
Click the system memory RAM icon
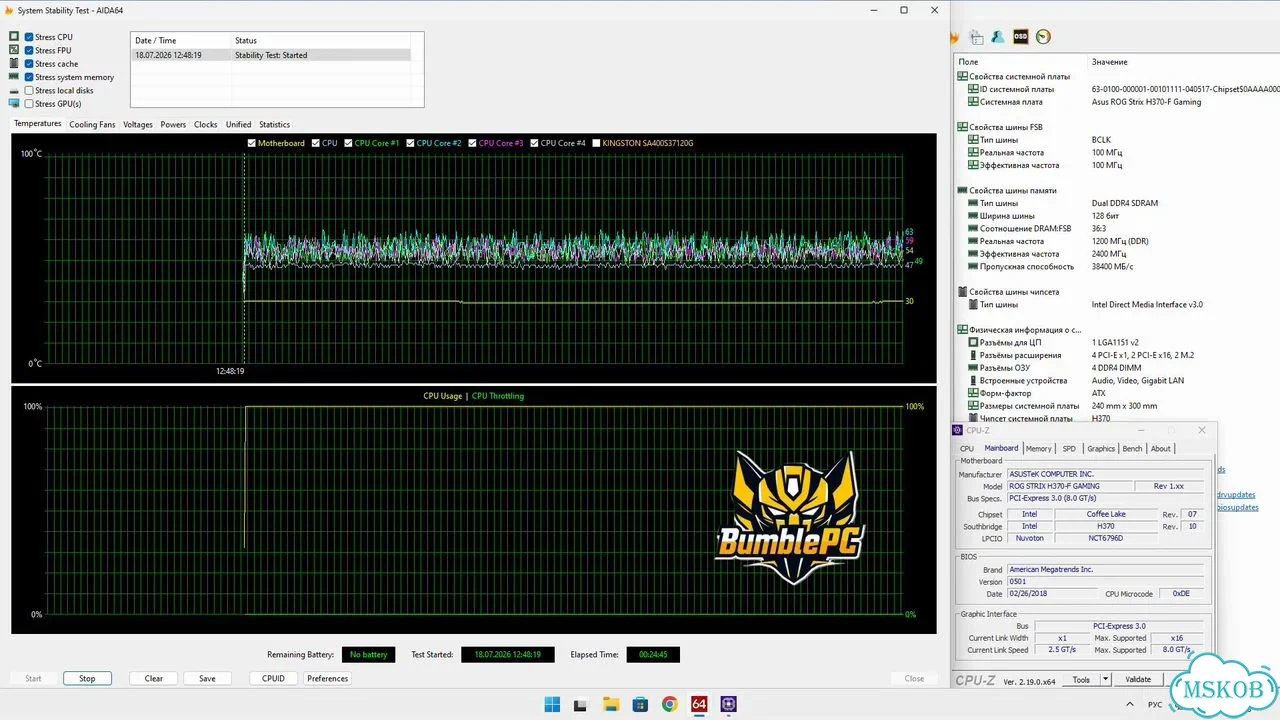point(14,77)
